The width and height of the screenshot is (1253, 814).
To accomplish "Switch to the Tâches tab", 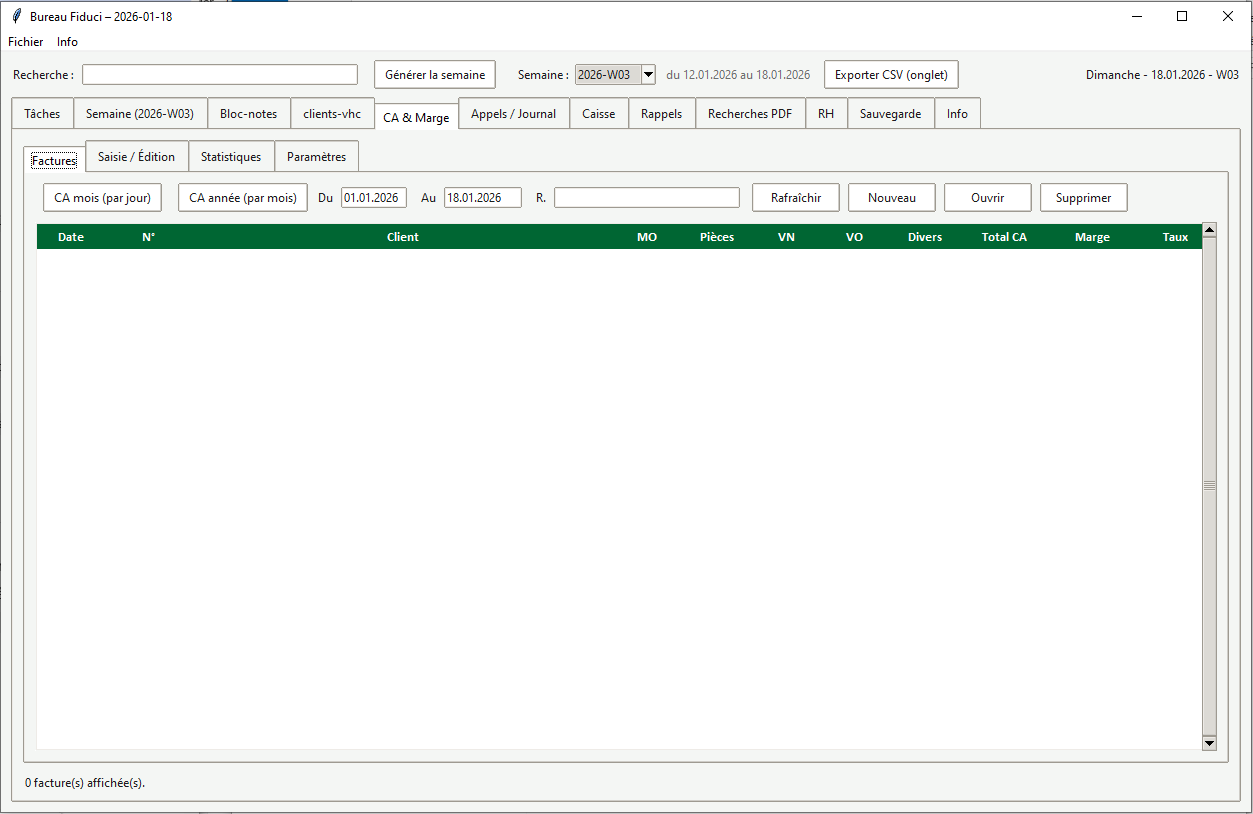I will (x=41, y=113).
